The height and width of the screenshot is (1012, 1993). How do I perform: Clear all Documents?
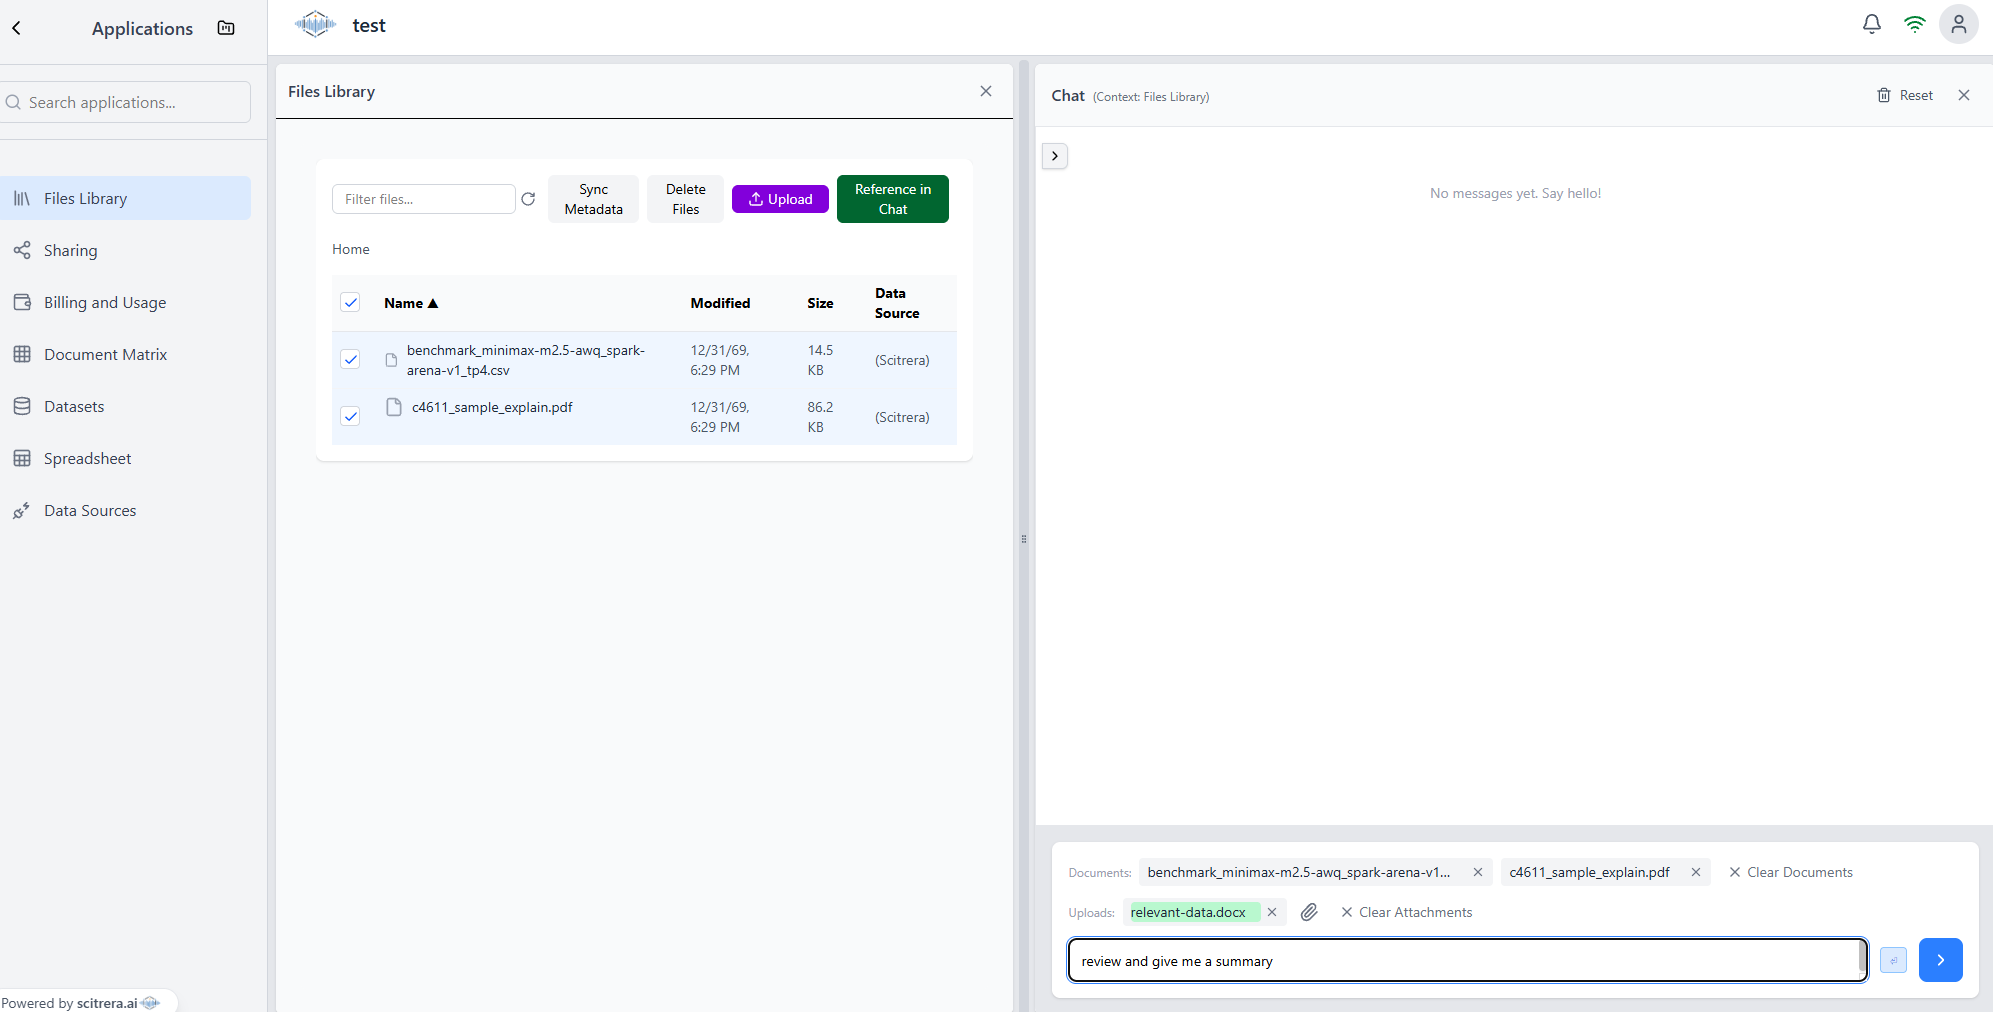click(x=1791, y=872)
